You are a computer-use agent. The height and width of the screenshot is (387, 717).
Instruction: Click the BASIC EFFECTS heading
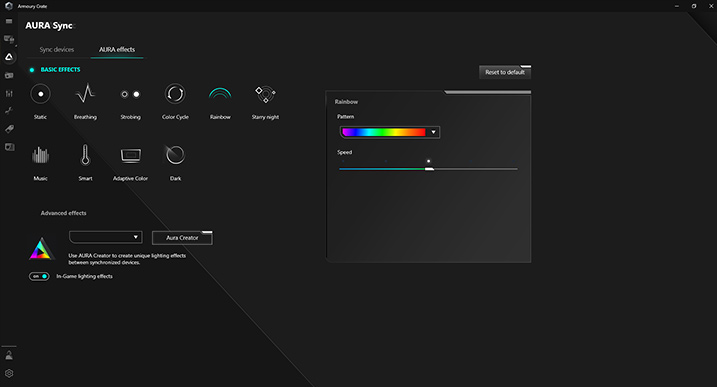pyautogui.click(x=60, y=70)
